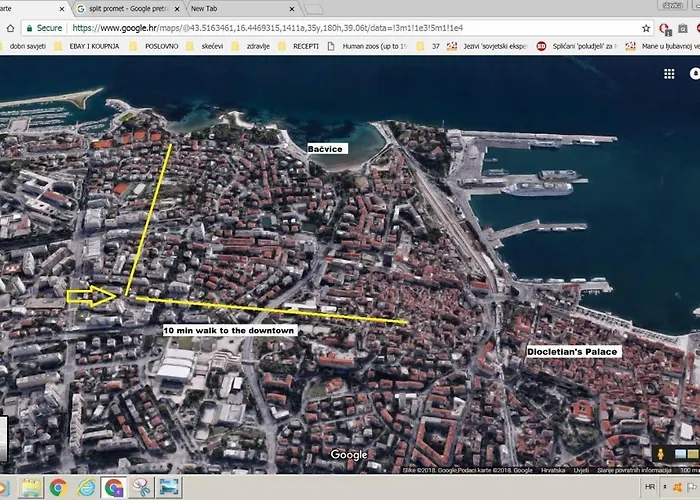Close the 'split promet' tab

click(177, 9)
